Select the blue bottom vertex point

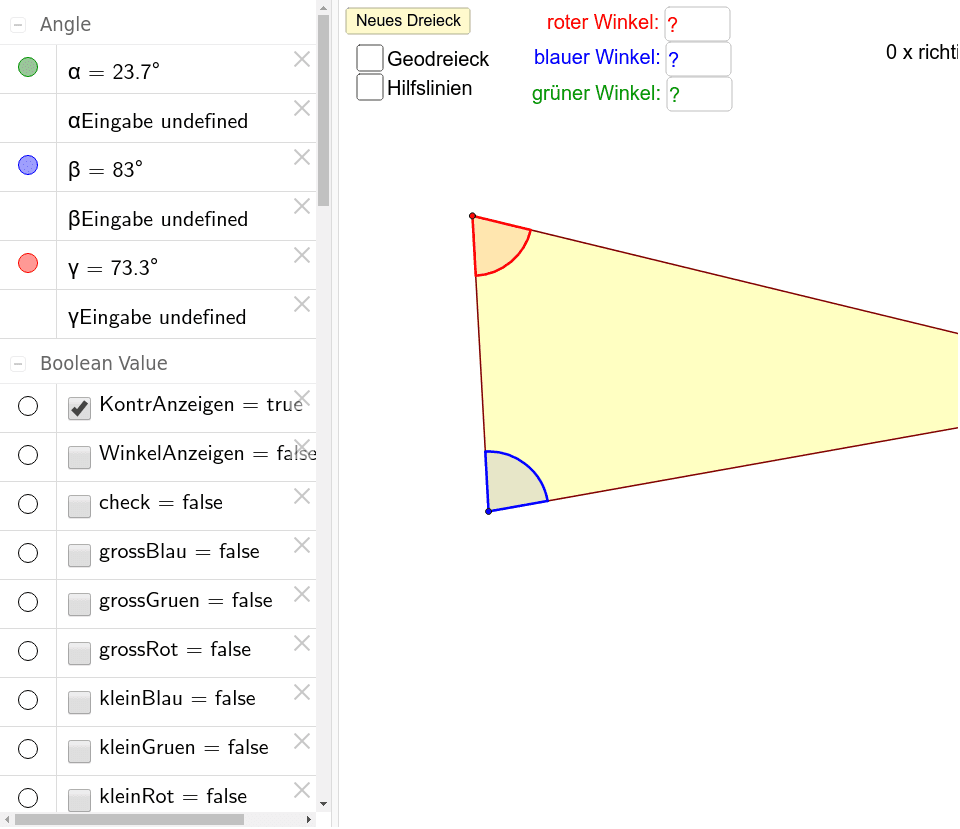point(489,511)
